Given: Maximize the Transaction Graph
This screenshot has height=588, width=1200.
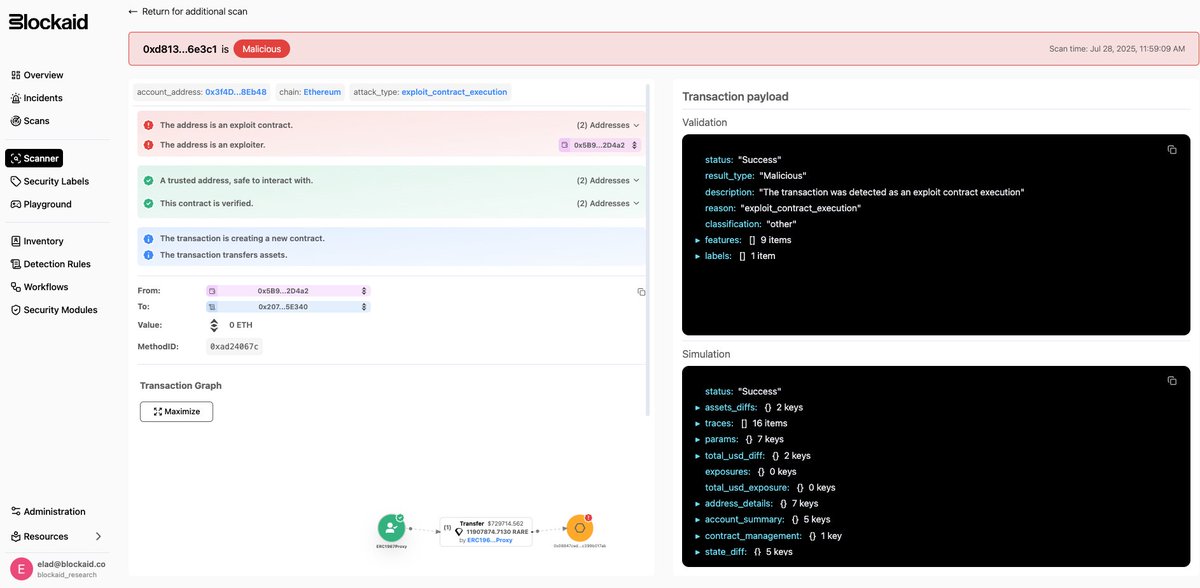Looking at the screenshot, I should click(x=176, y=411).
